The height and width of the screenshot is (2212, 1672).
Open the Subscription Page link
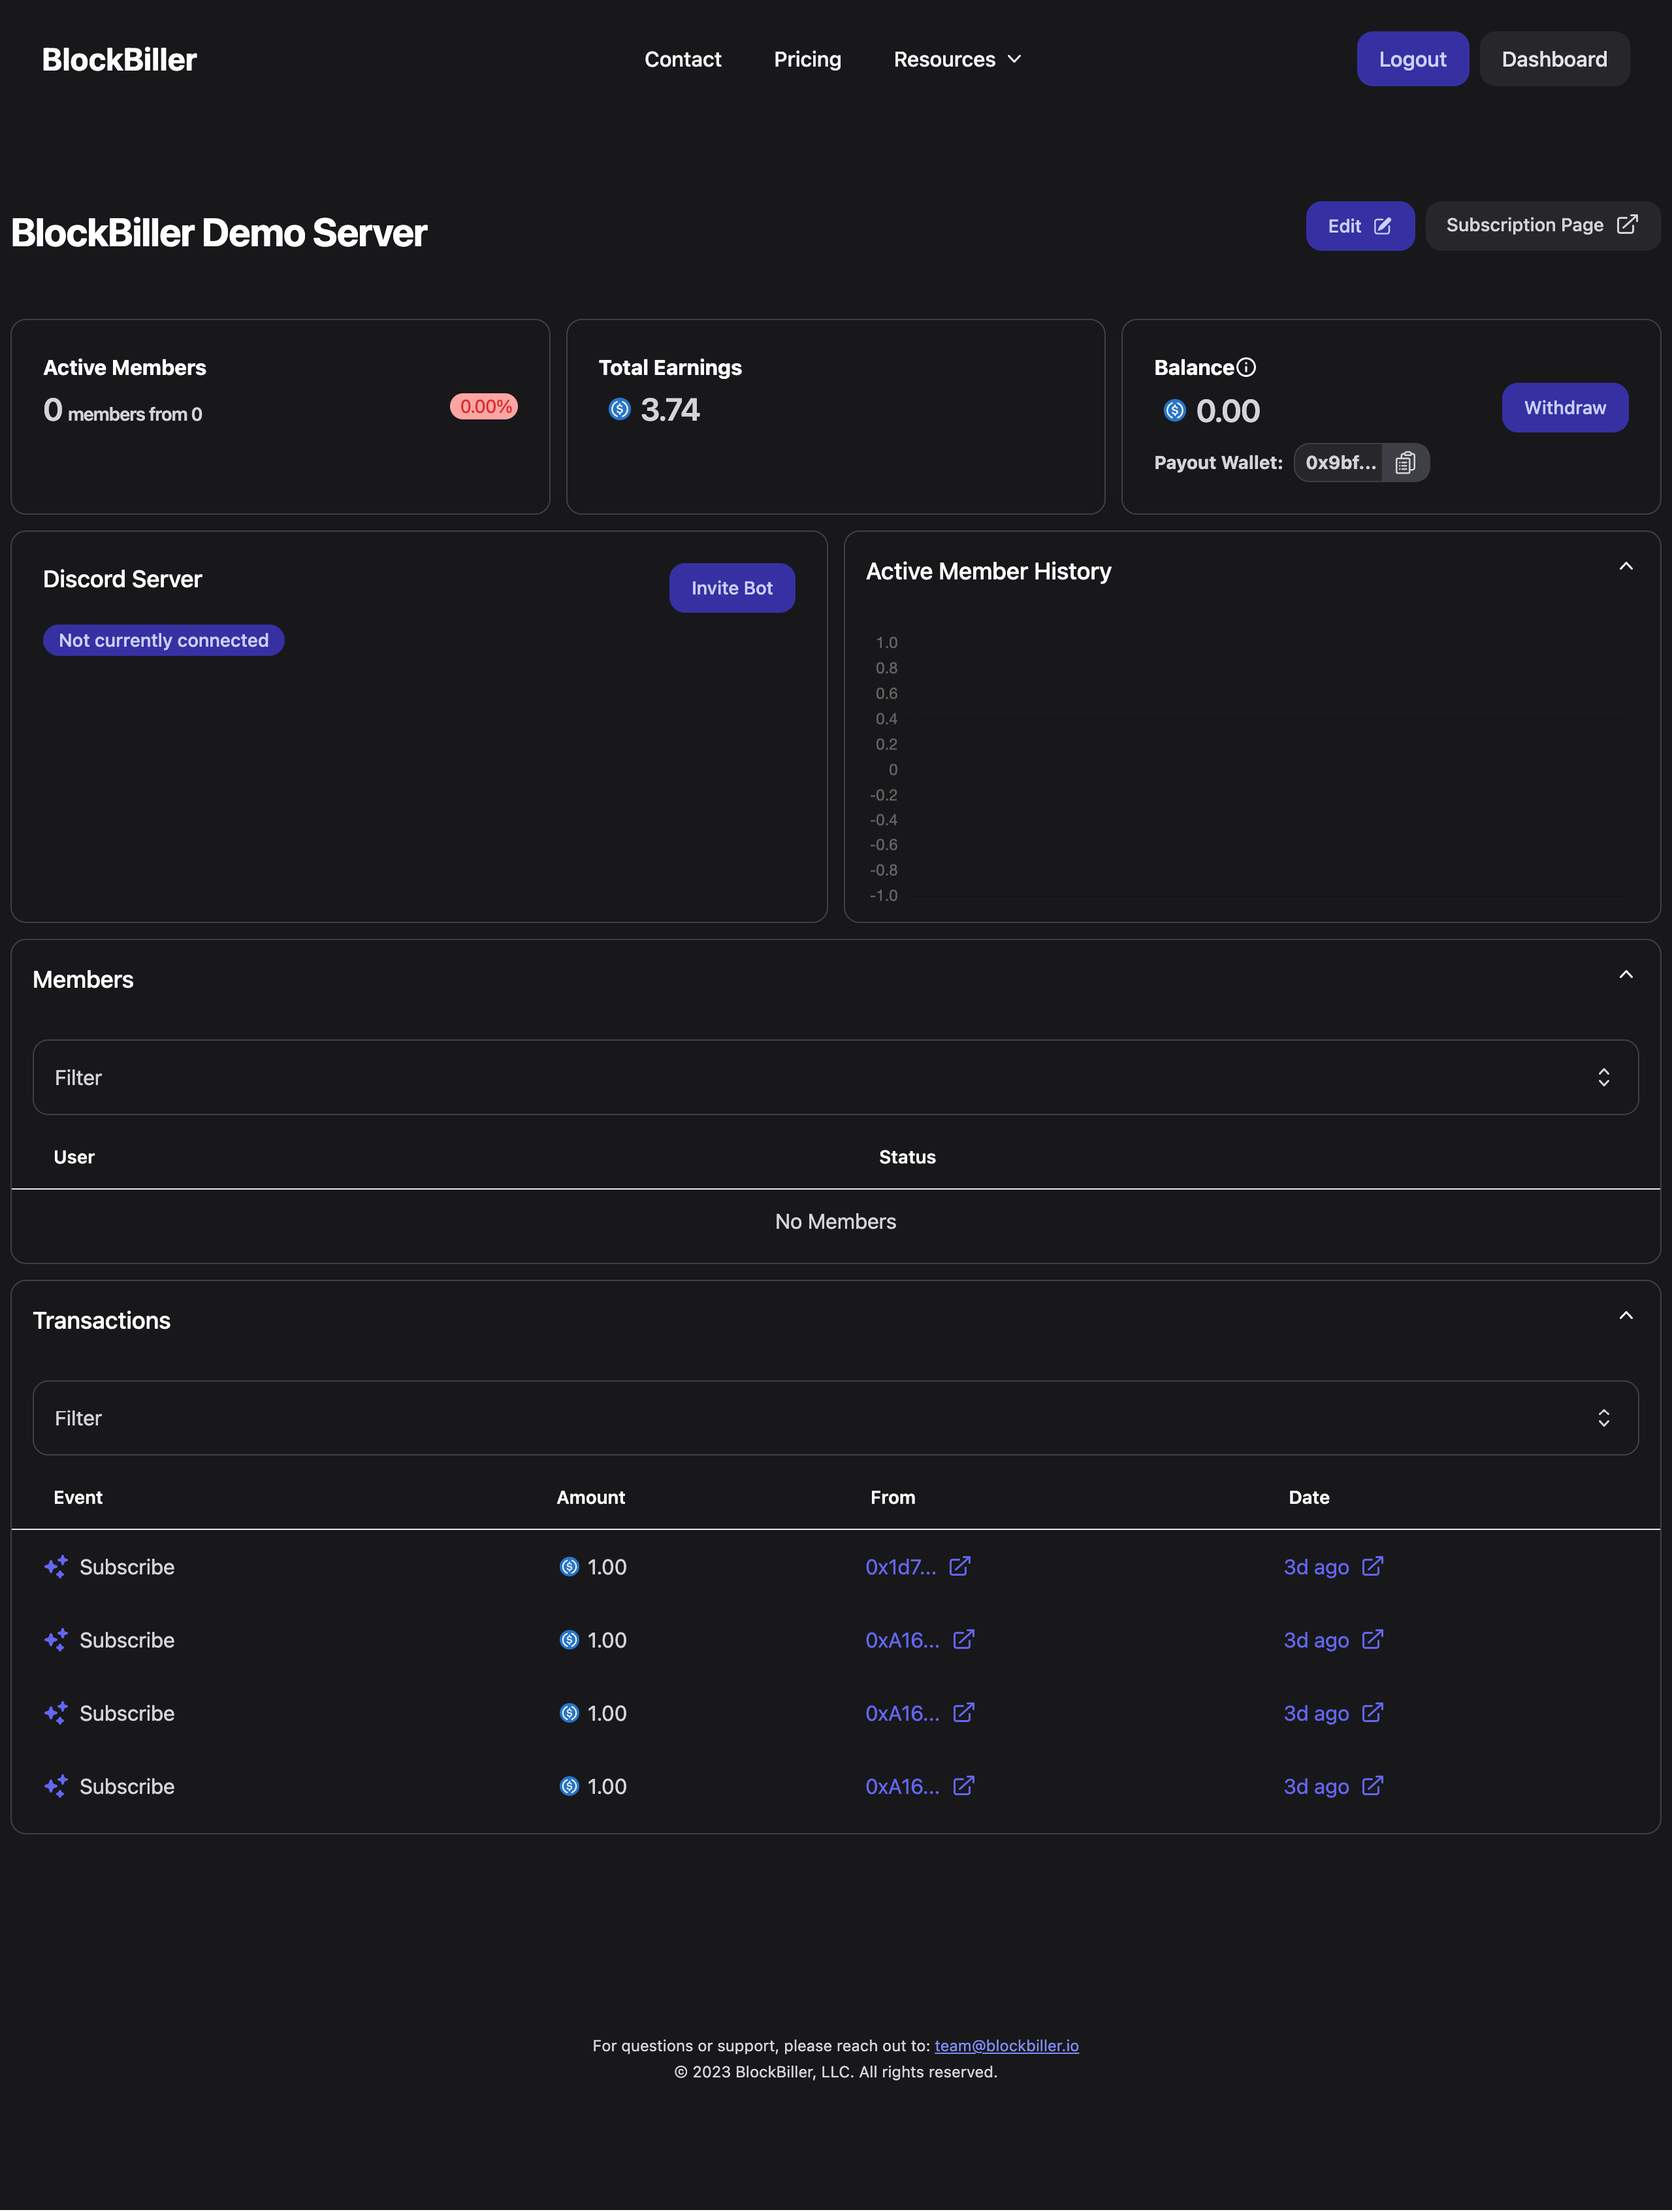(x=1542, y=225)
